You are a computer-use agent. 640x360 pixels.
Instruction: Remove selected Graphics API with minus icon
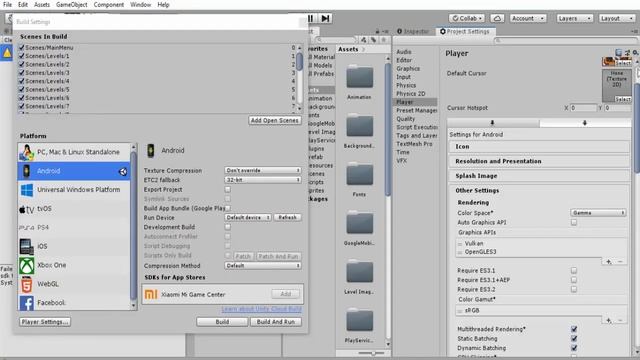[620, 262]
